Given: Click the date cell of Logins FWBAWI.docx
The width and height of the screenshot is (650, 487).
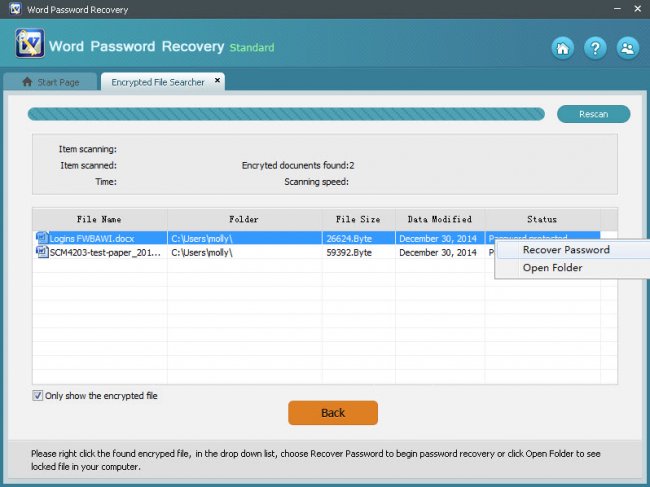Looking at the screenshot, I should (x=438, y=238).
